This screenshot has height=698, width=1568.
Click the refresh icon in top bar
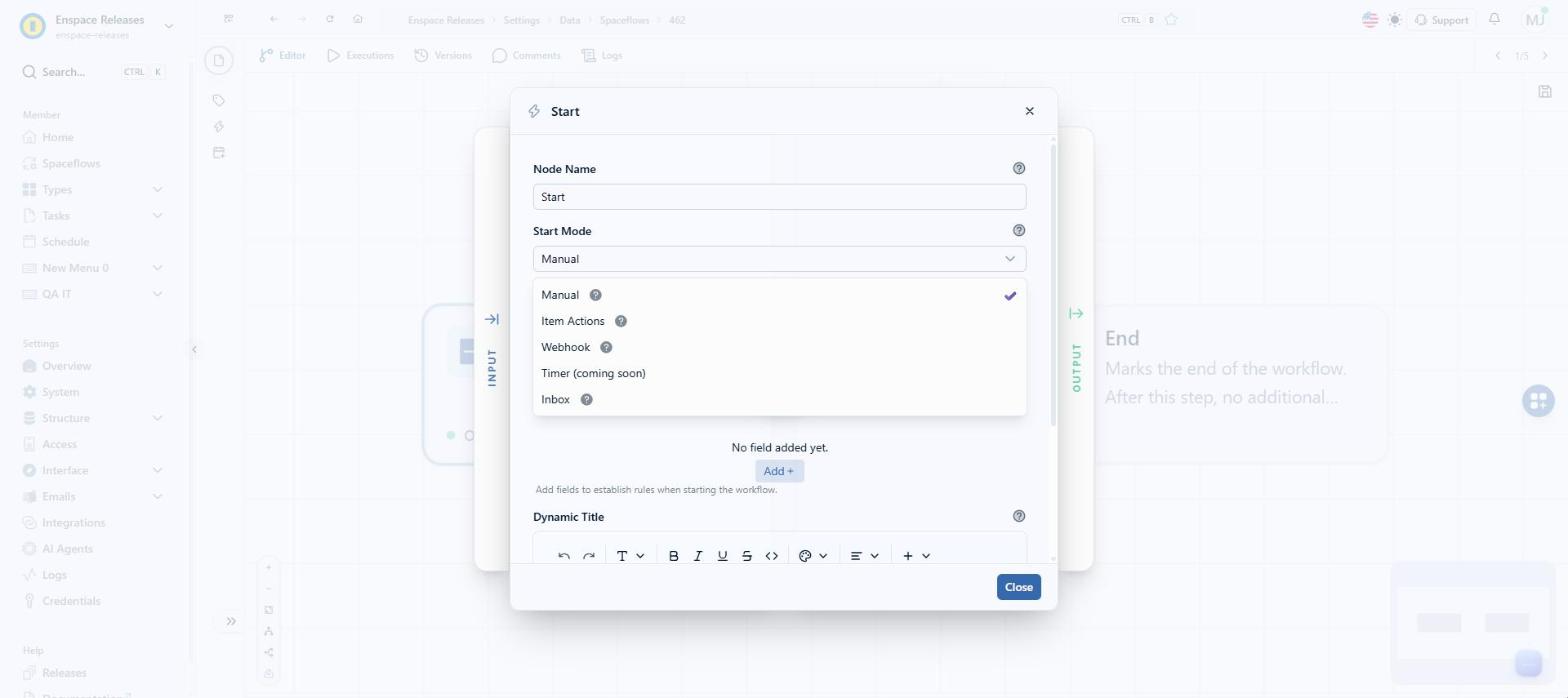tap(330, 19)
